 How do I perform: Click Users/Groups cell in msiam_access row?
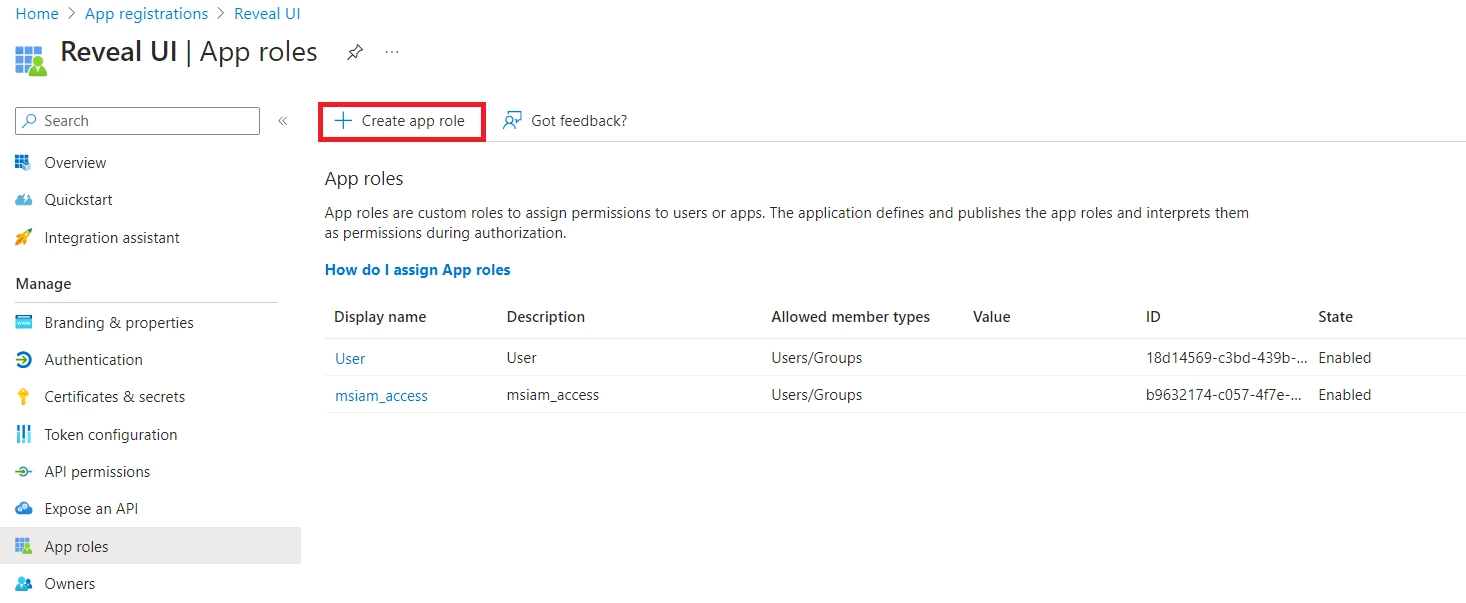(x=817, y=395)
